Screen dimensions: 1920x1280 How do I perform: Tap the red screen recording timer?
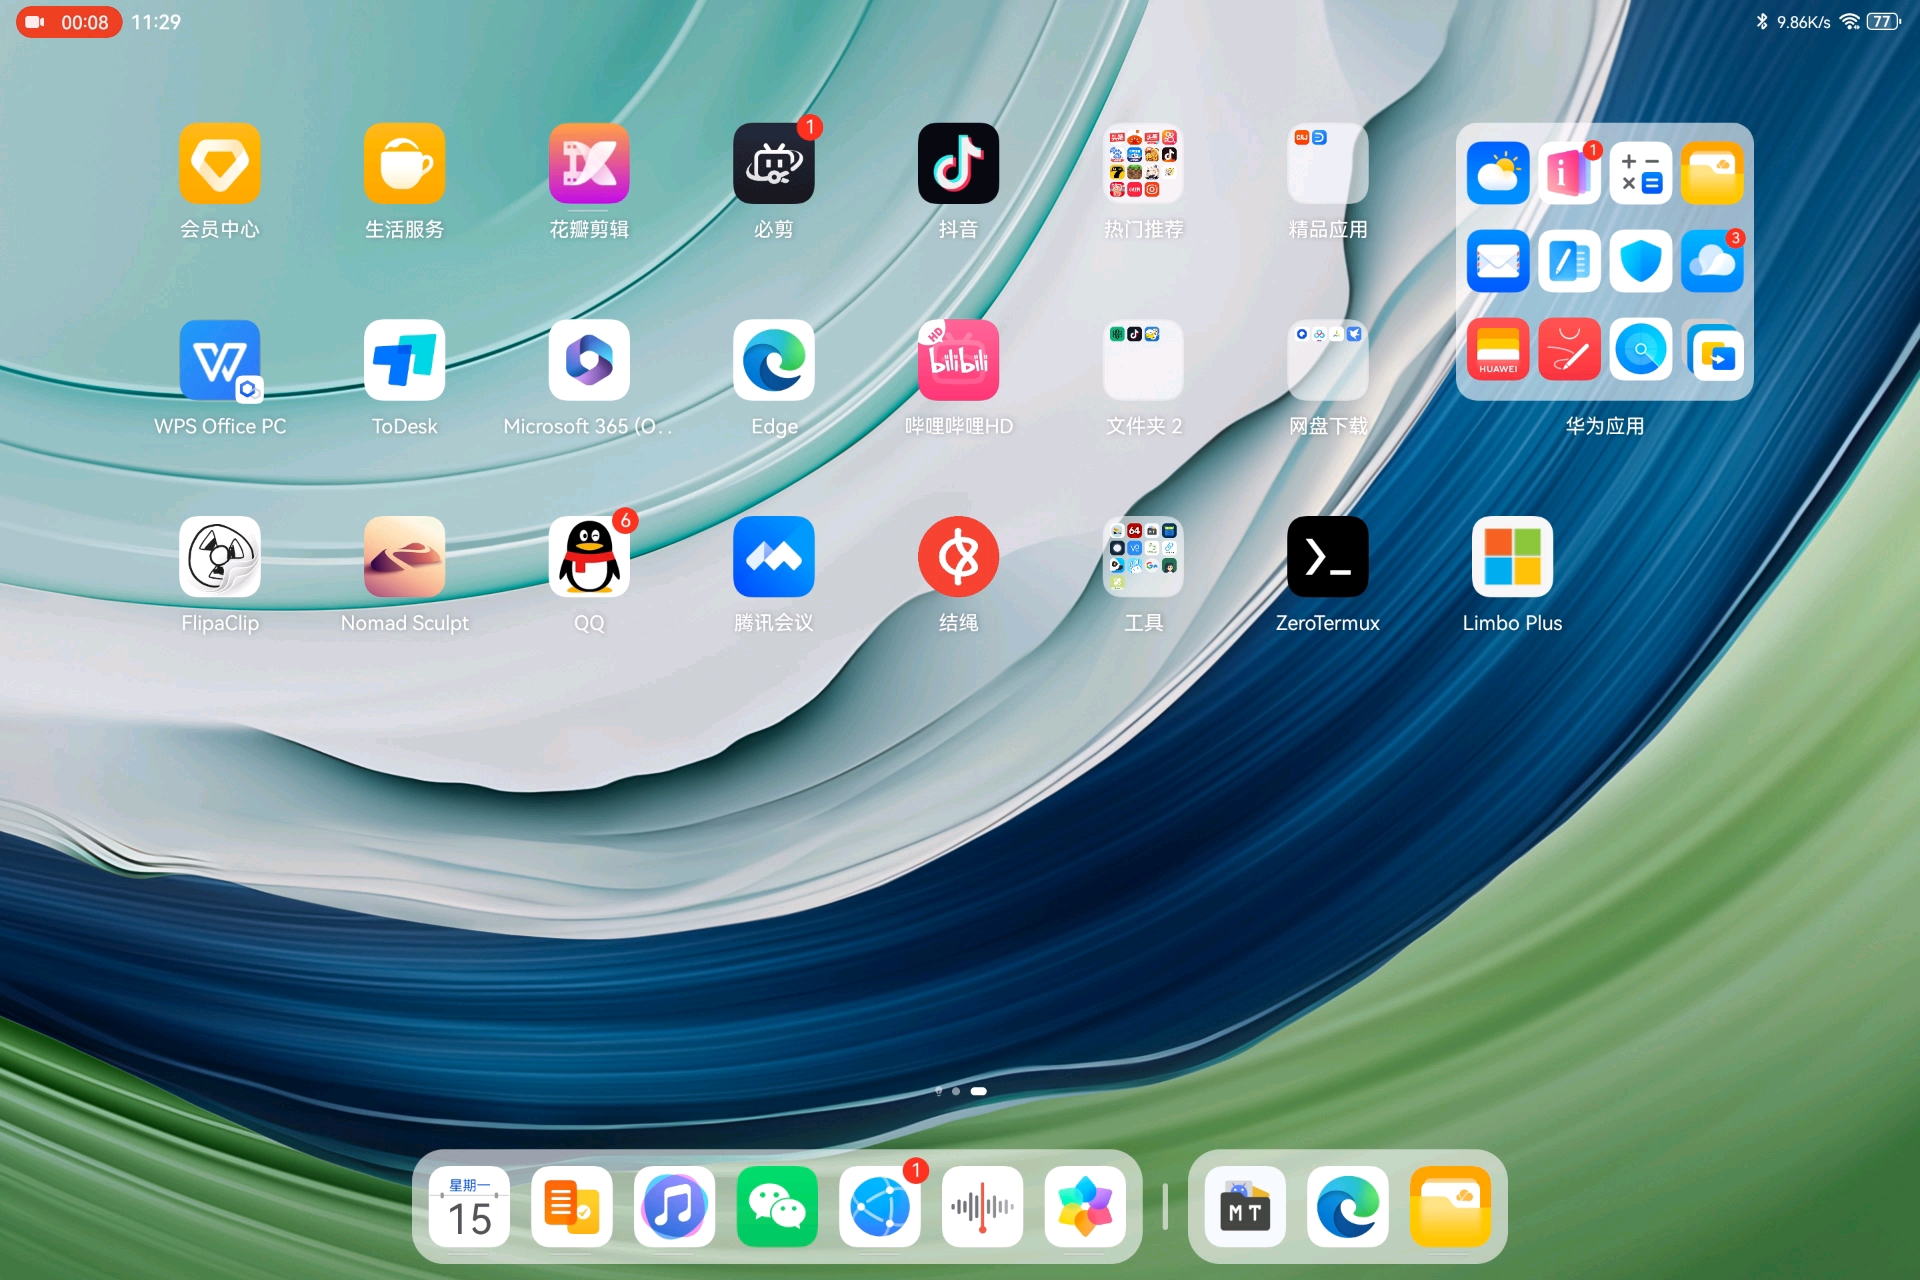click(x=69, y=22)
